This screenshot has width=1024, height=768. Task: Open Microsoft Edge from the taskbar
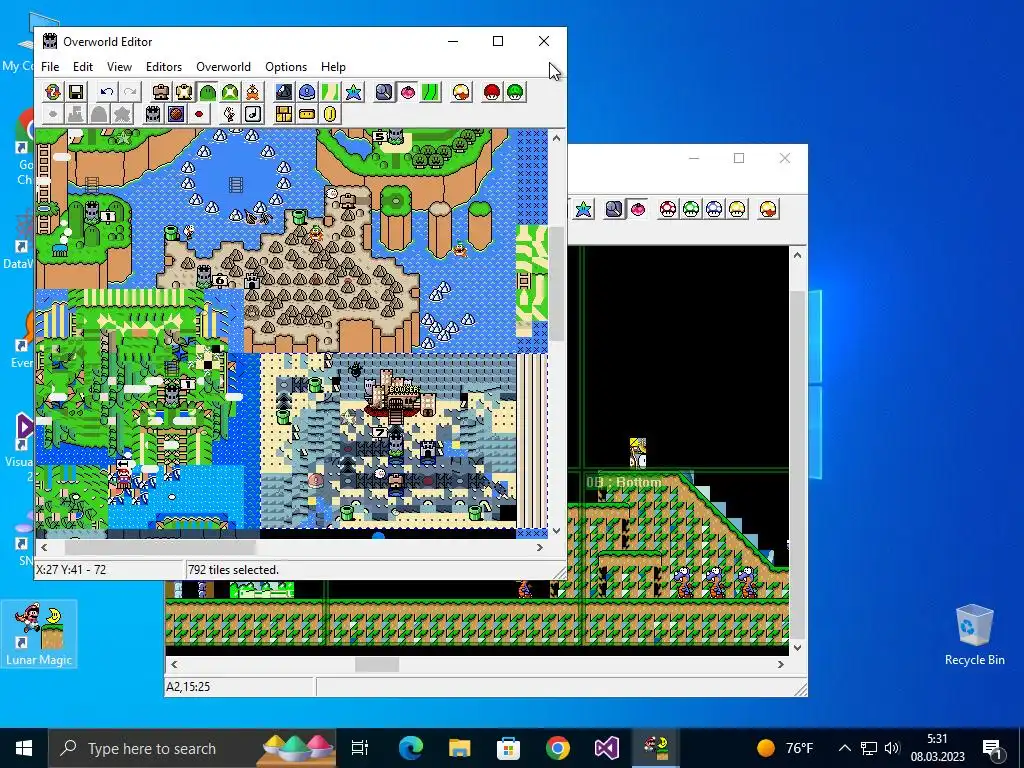tap(411, 748)
